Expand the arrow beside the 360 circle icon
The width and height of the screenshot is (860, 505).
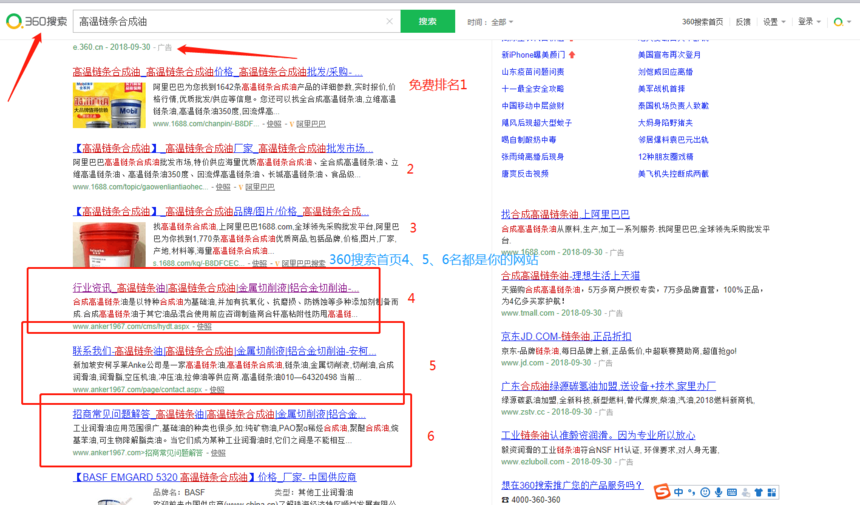click(x=849, y=22)
